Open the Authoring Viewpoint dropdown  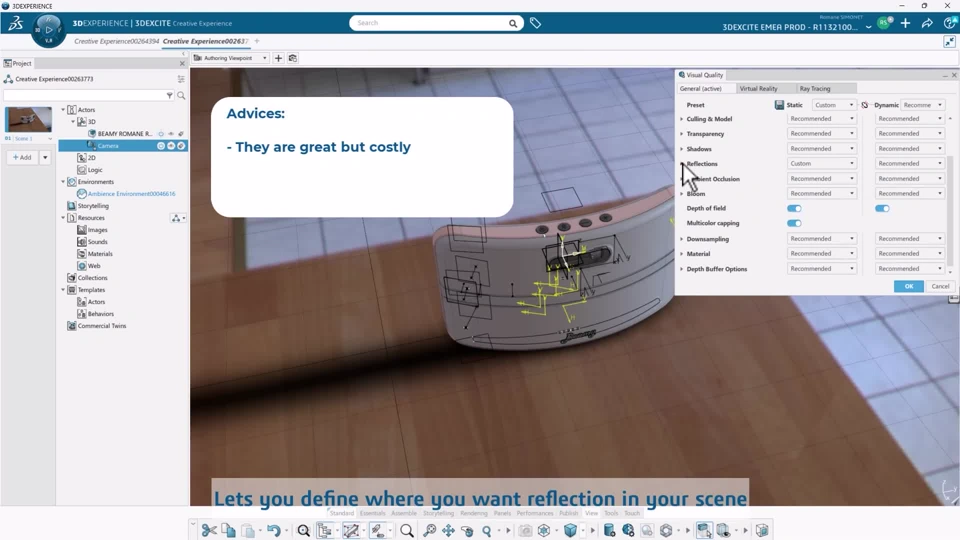coord(231,58)
